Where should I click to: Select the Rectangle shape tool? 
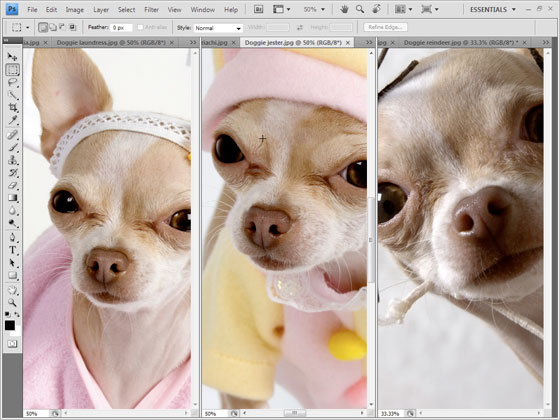[x=12, y=275]
